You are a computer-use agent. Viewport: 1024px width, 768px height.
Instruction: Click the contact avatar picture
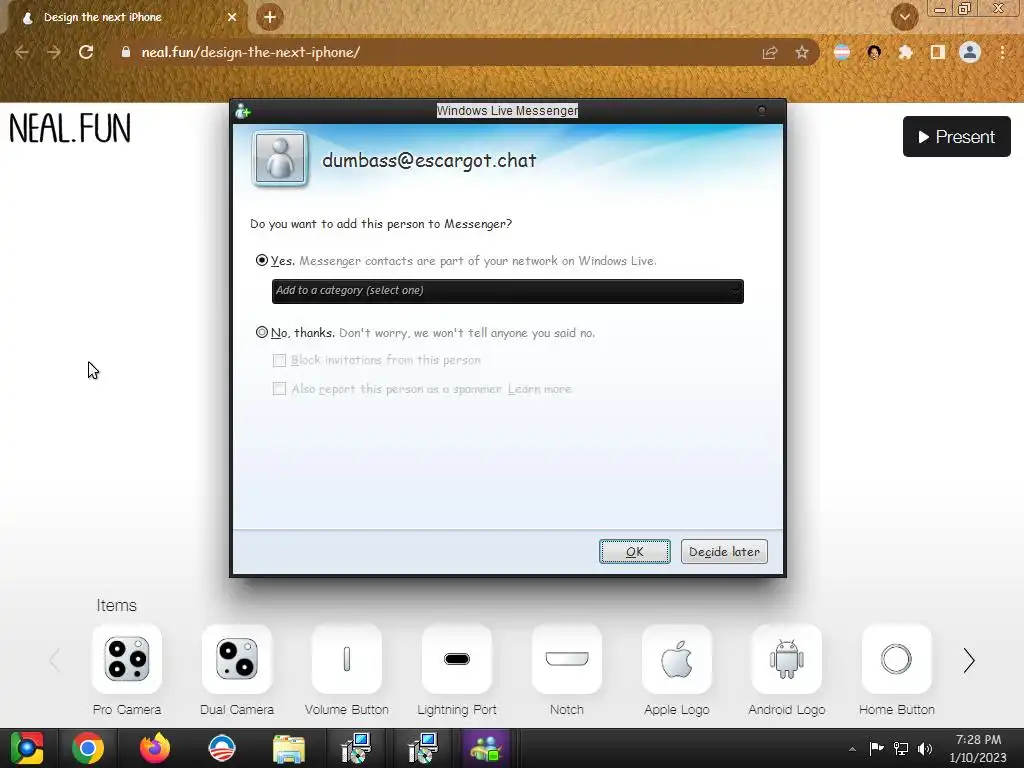(280, 158)
